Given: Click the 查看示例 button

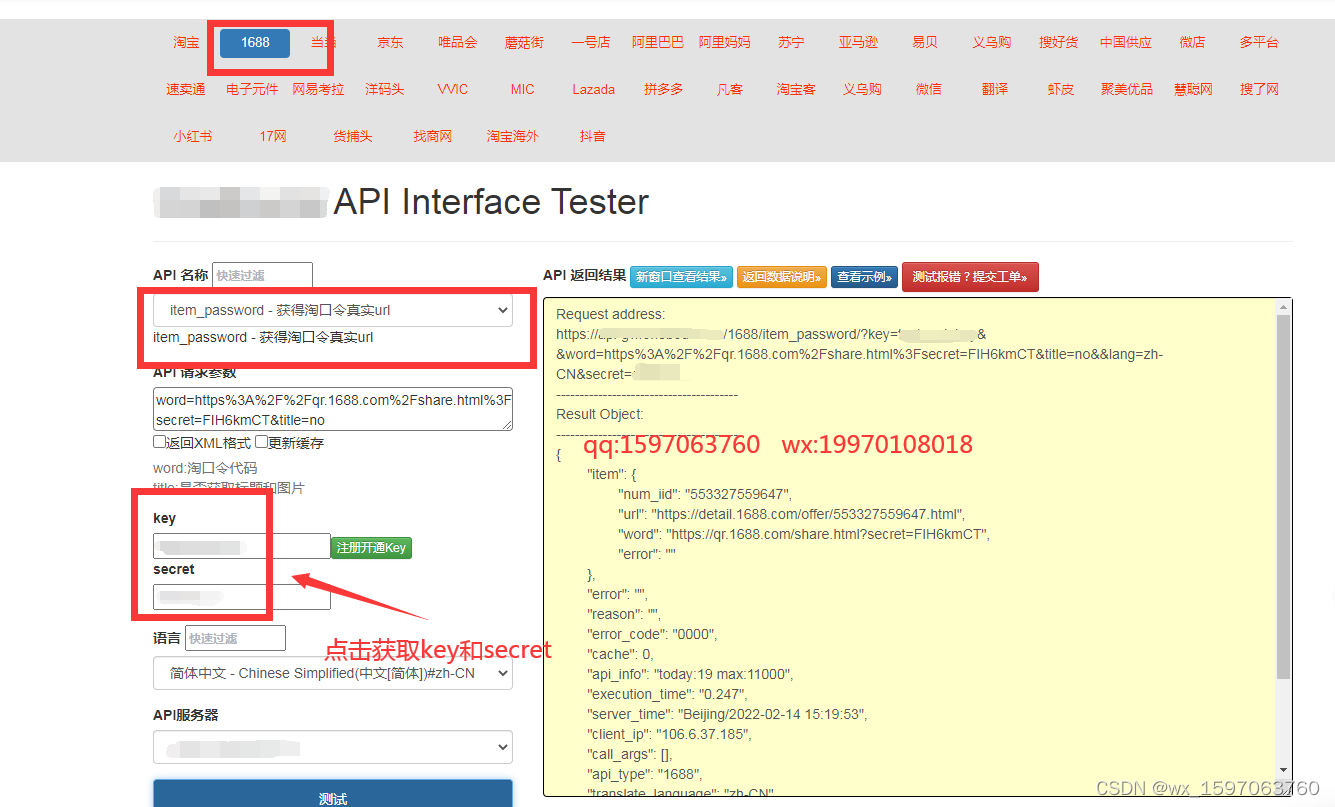Looking at the screenshot, I should [864, 277].
